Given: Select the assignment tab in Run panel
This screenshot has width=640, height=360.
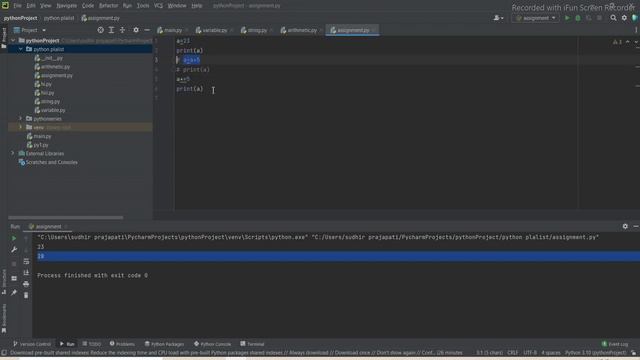Looking at the screenshot, I should 48,227.
